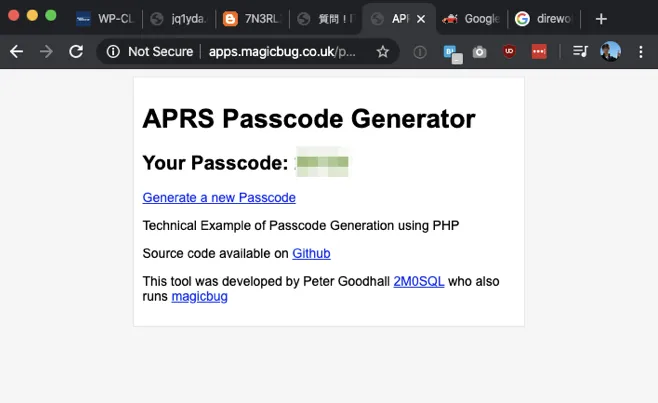
Task: Click the red three-dots extension icon
Action: tap(539, 52)
